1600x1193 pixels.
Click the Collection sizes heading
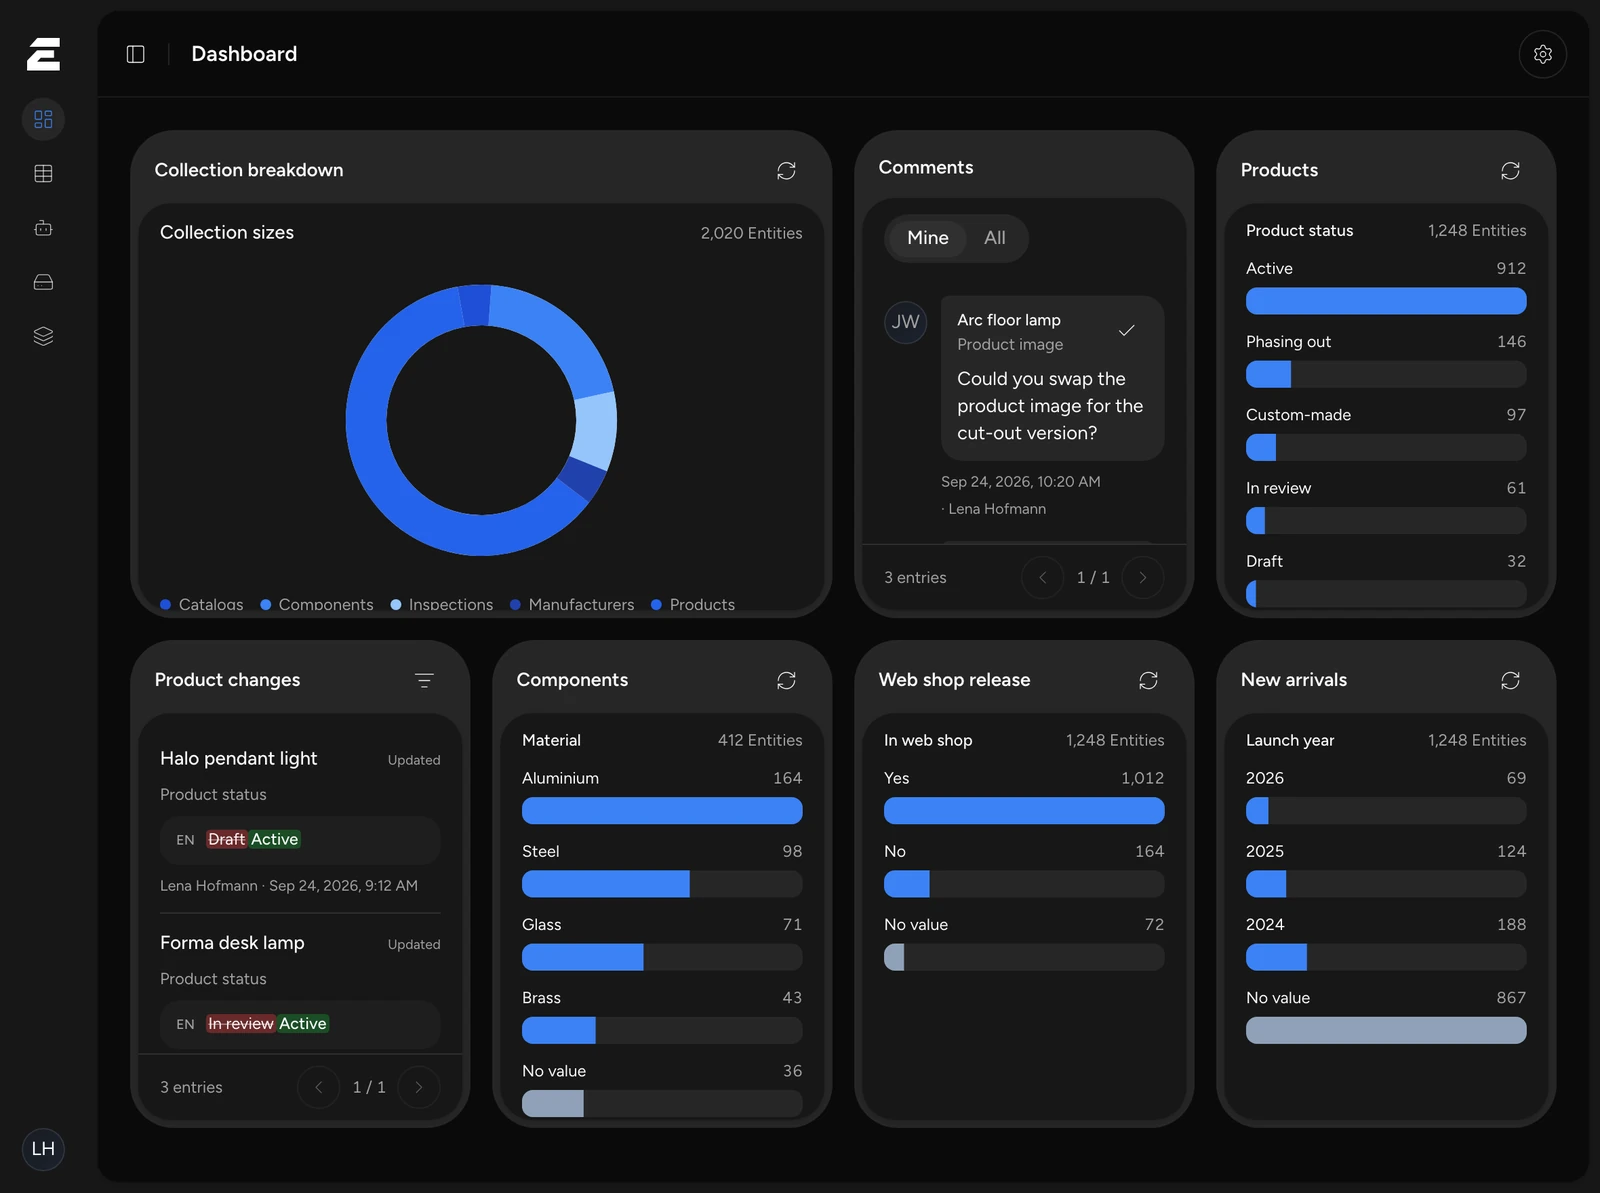(227, 232)
